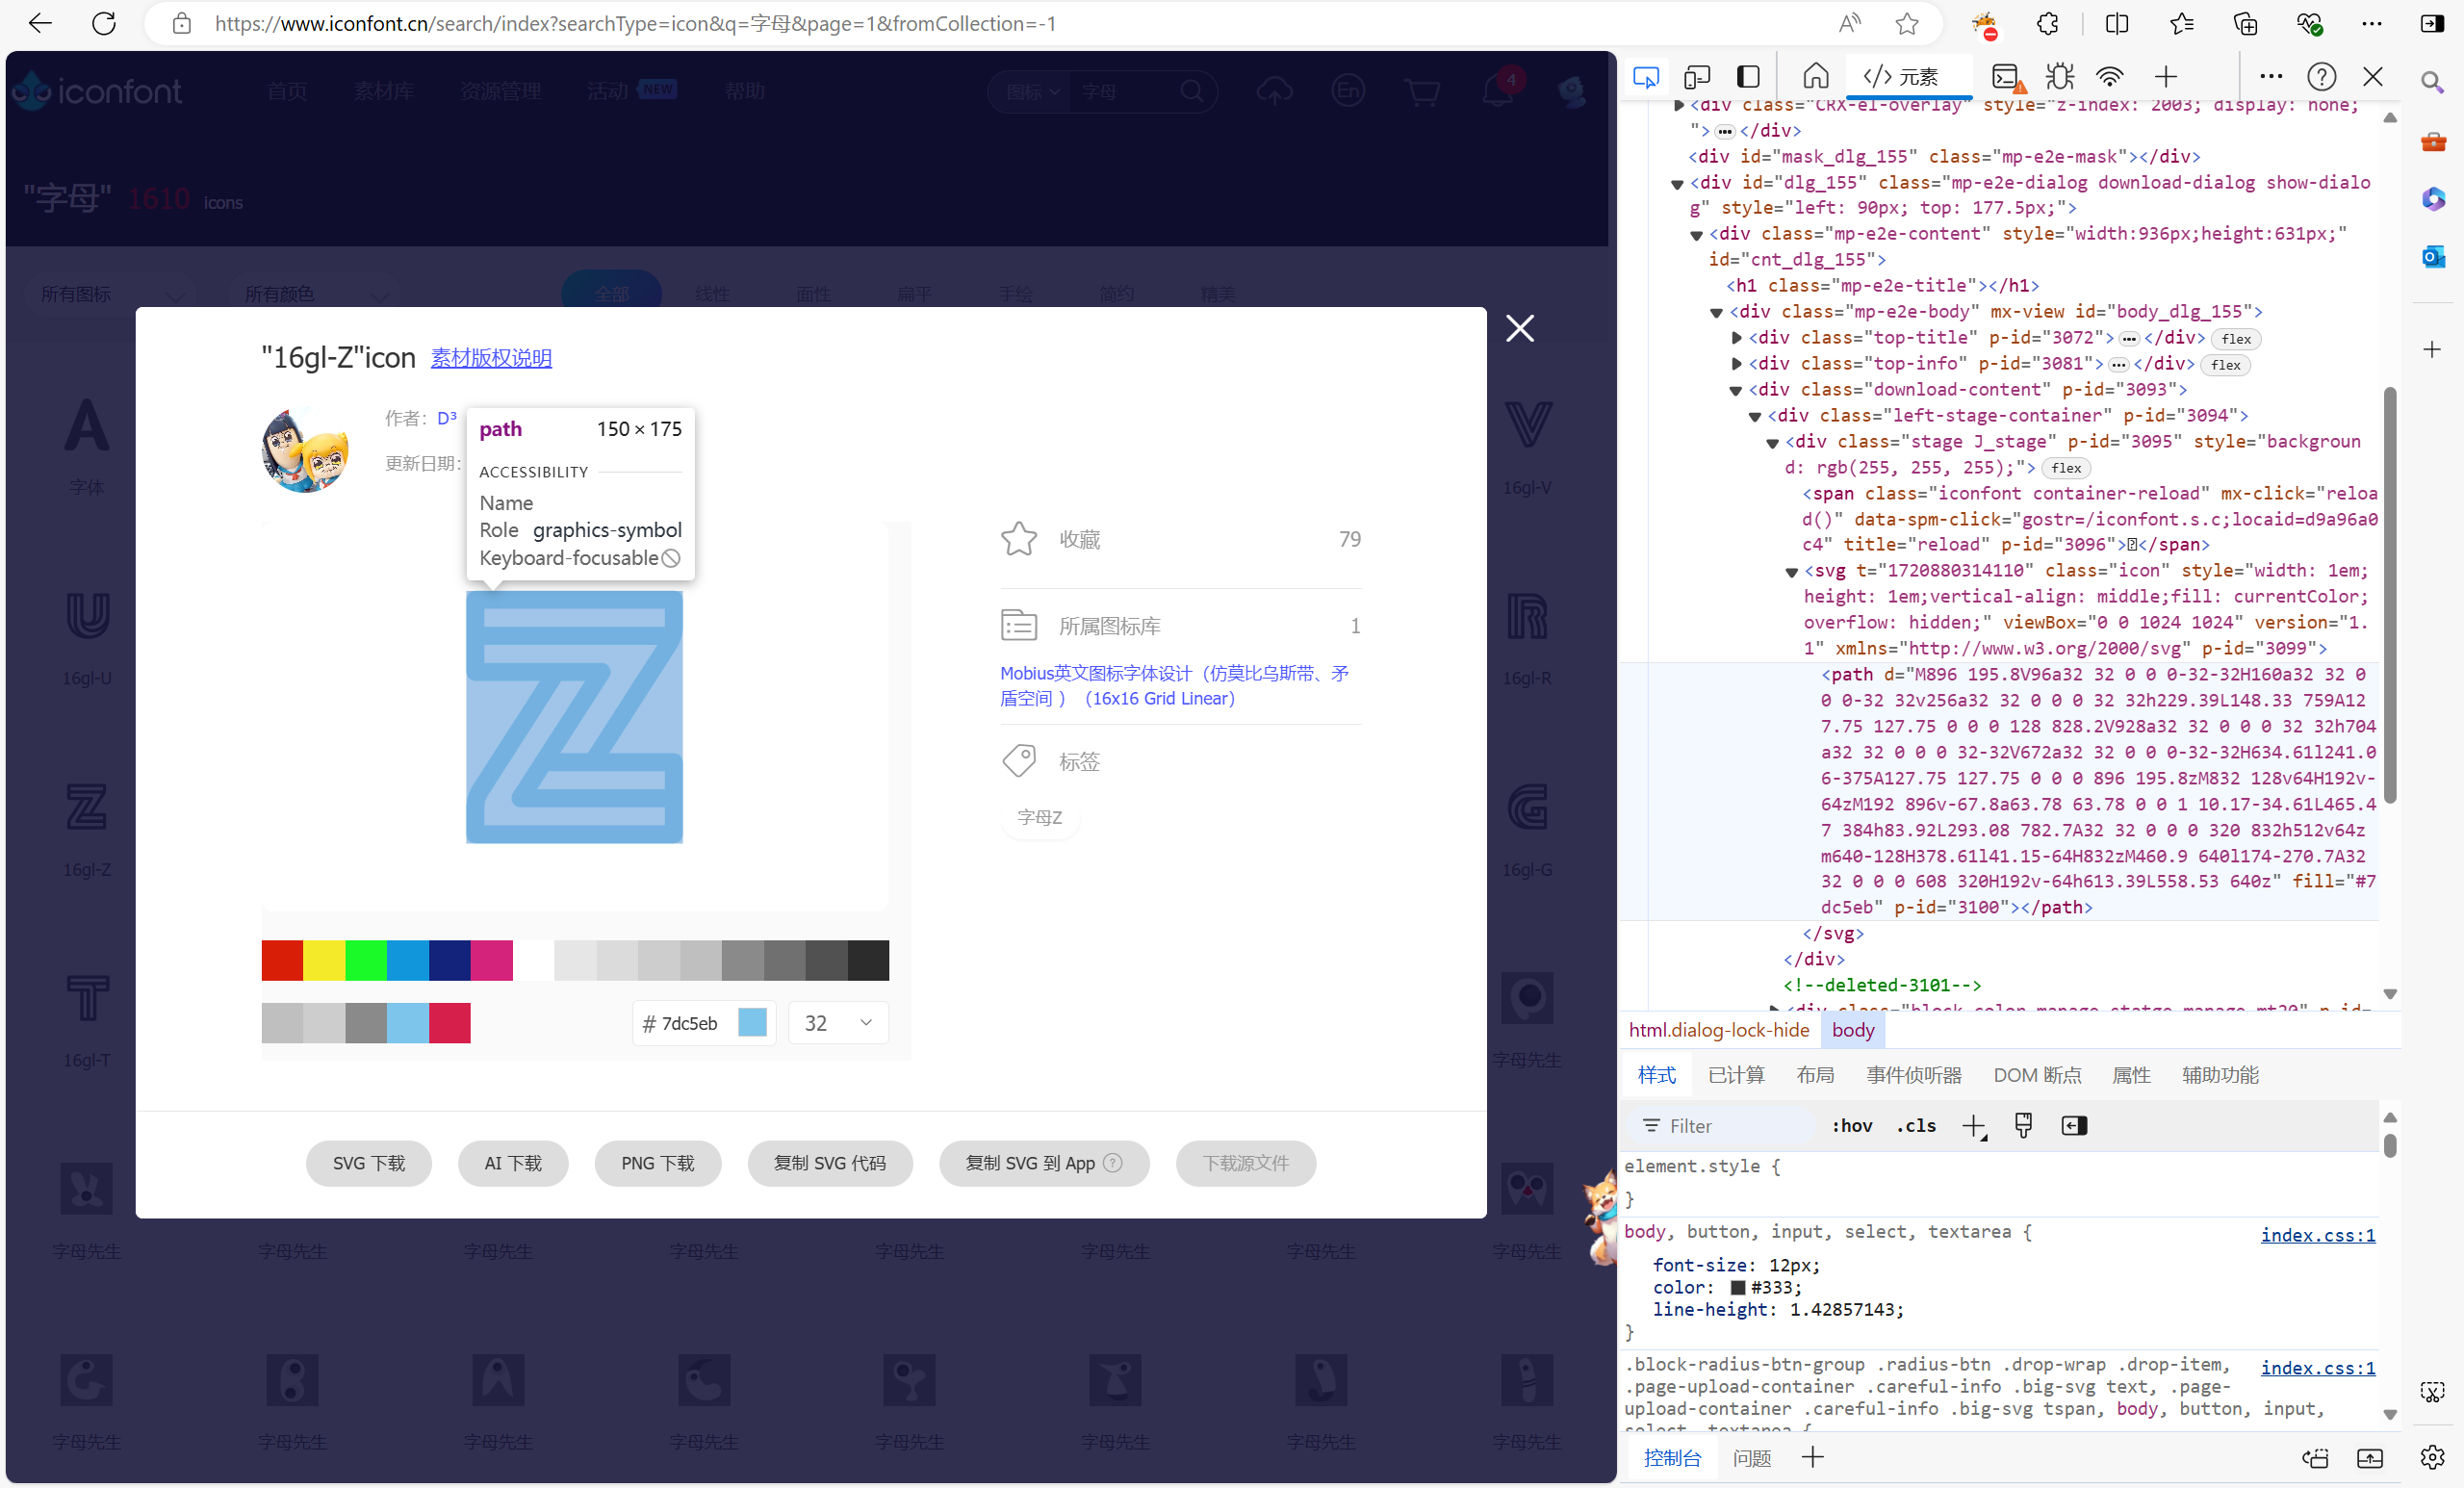
Task: Open the Network conditions wifi icon
Action: coord(2109,77)
